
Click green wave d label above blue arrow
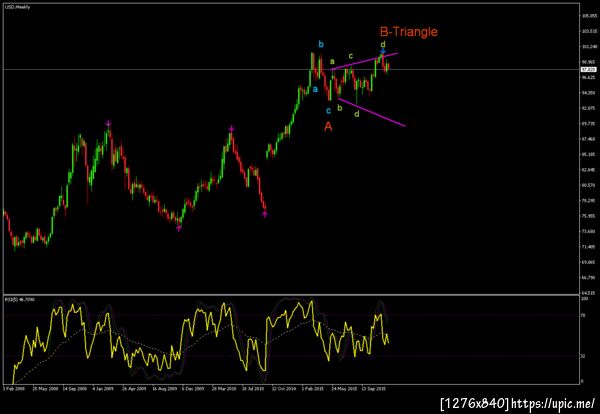coord(383,45)
